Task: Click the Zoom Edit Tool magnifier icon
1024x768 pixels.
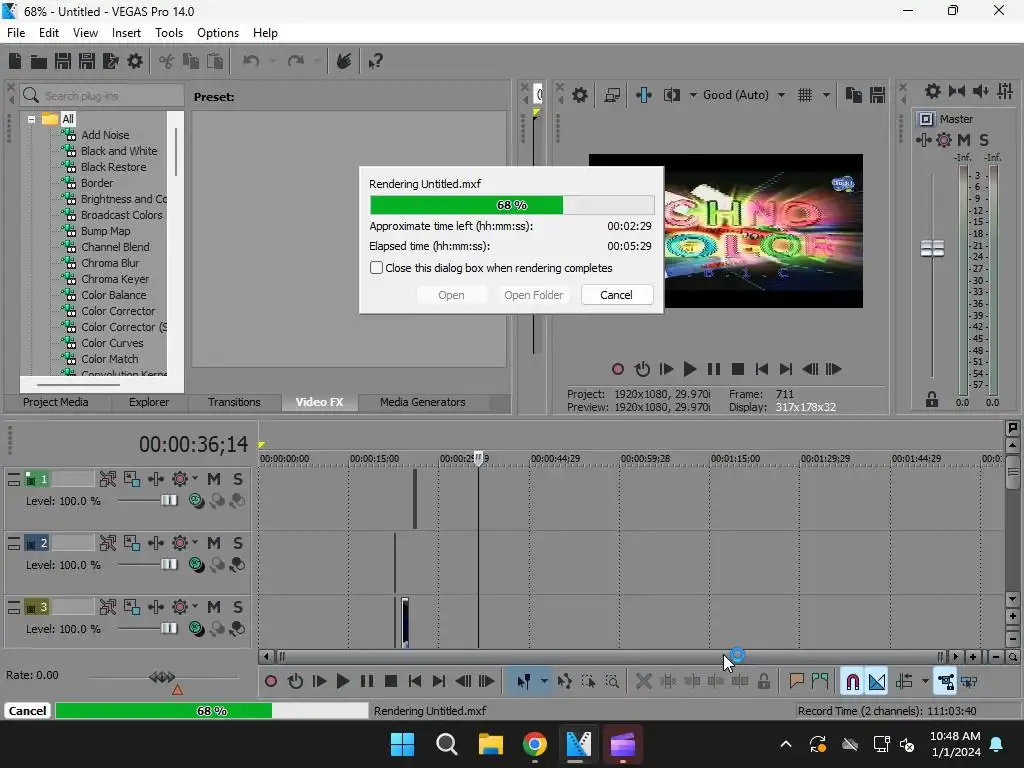Action: tap(612, 682)
